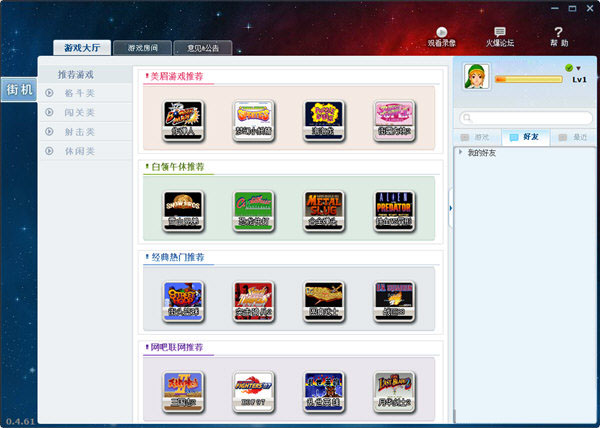Screen dimensions: 600x428
Task: Click the search magnifier icon
Action: [467, 118]
